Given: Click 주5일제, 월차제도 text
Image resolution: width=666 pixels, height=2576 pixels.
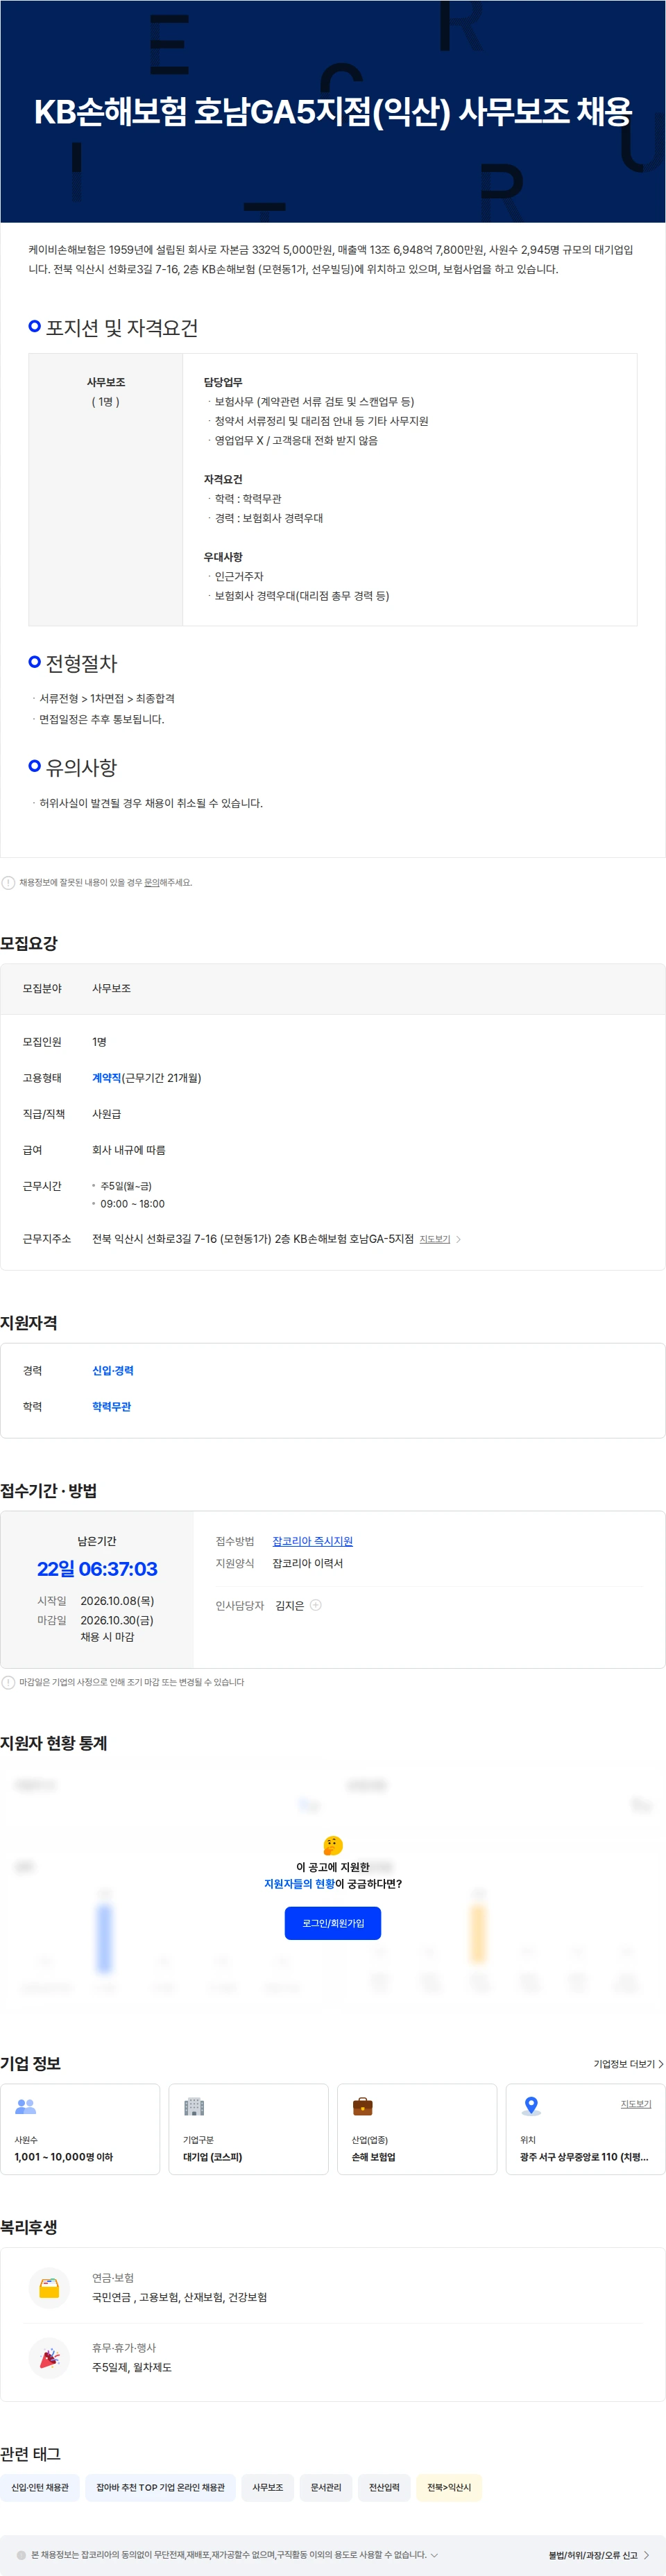Looking at the screenshot, I should pyautogui.click(x=132, y=2367).
